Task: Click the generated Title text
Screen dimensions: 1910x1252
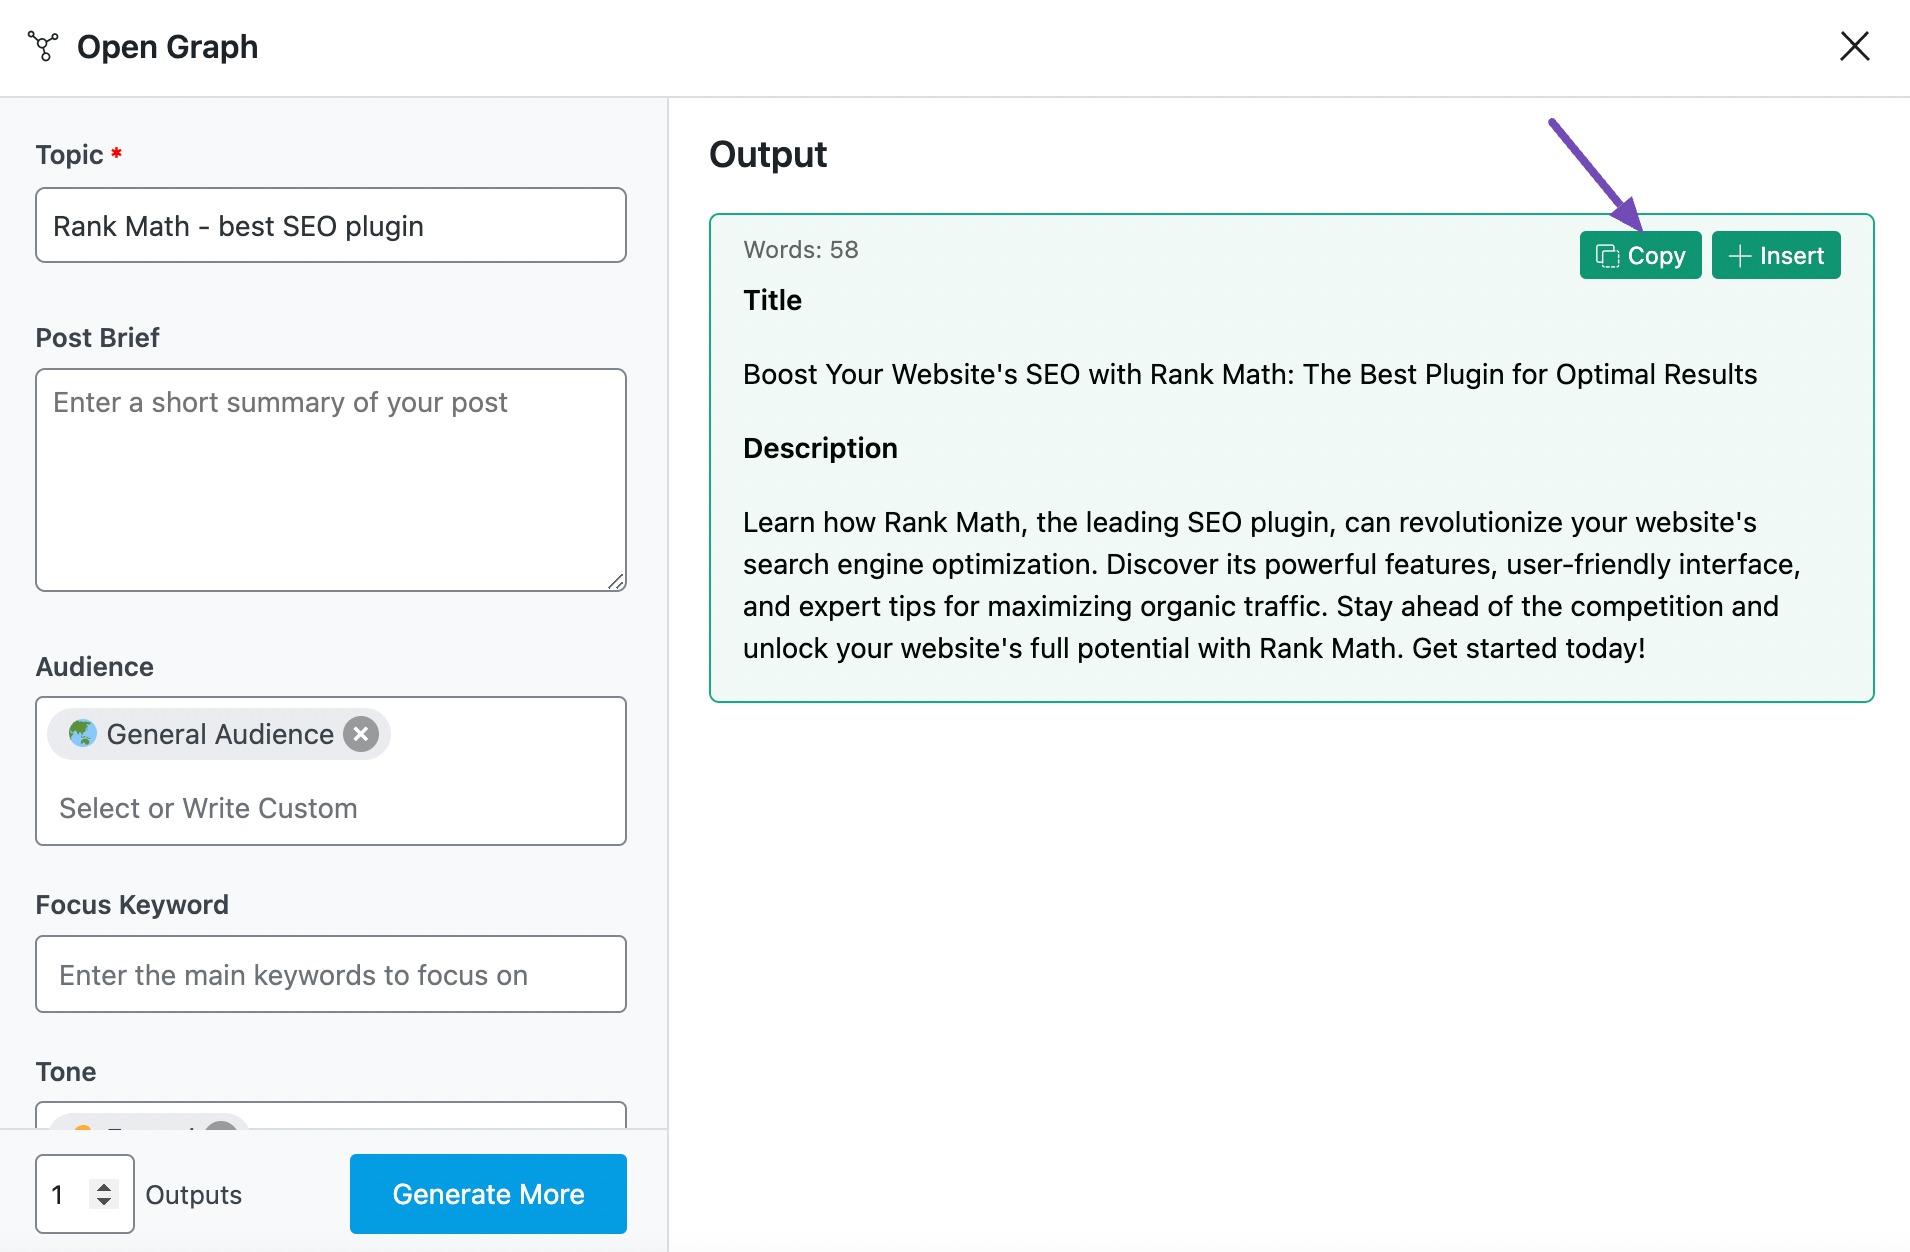Action: point(1250,375)
